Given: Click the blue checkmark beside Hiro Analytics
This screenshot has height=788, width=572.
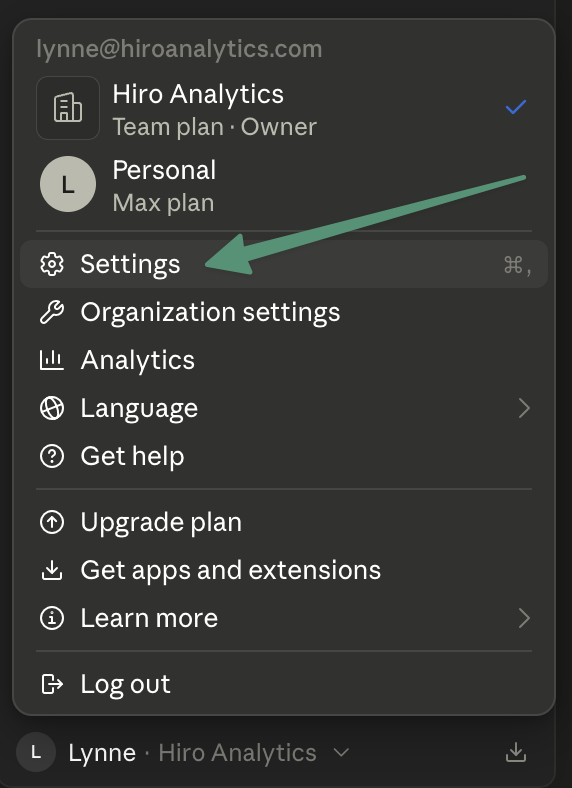Looking at the screenshot, I should pyautogui.click(x=516, y=107).
